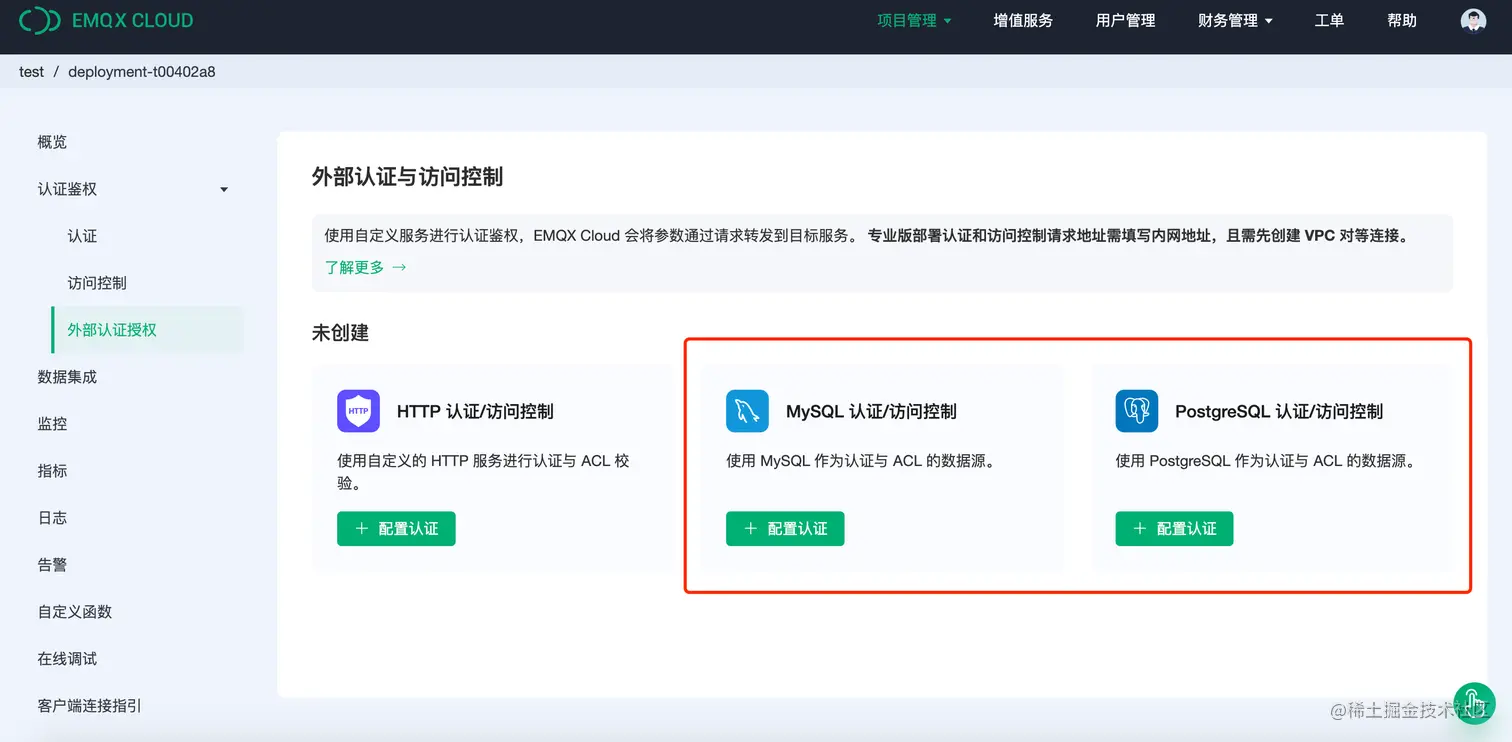This screenshot has width=1512, height=742.
Task: Click the HTTP shield icon on the HTTP card
Action: coord(358,411)
